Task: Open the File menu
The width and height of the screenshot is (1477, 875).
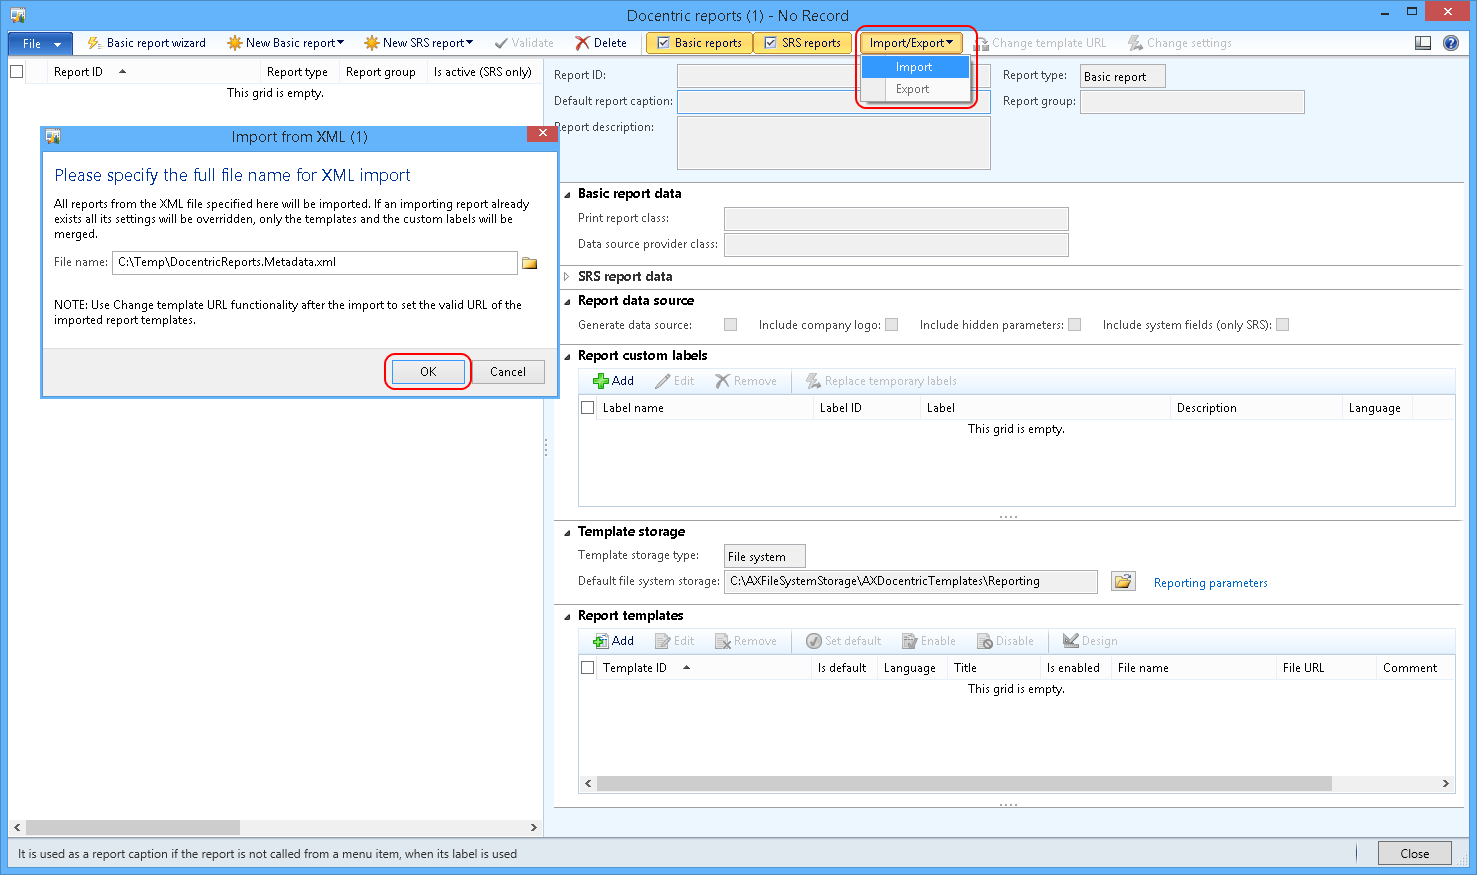Action: tap(40, 43)
